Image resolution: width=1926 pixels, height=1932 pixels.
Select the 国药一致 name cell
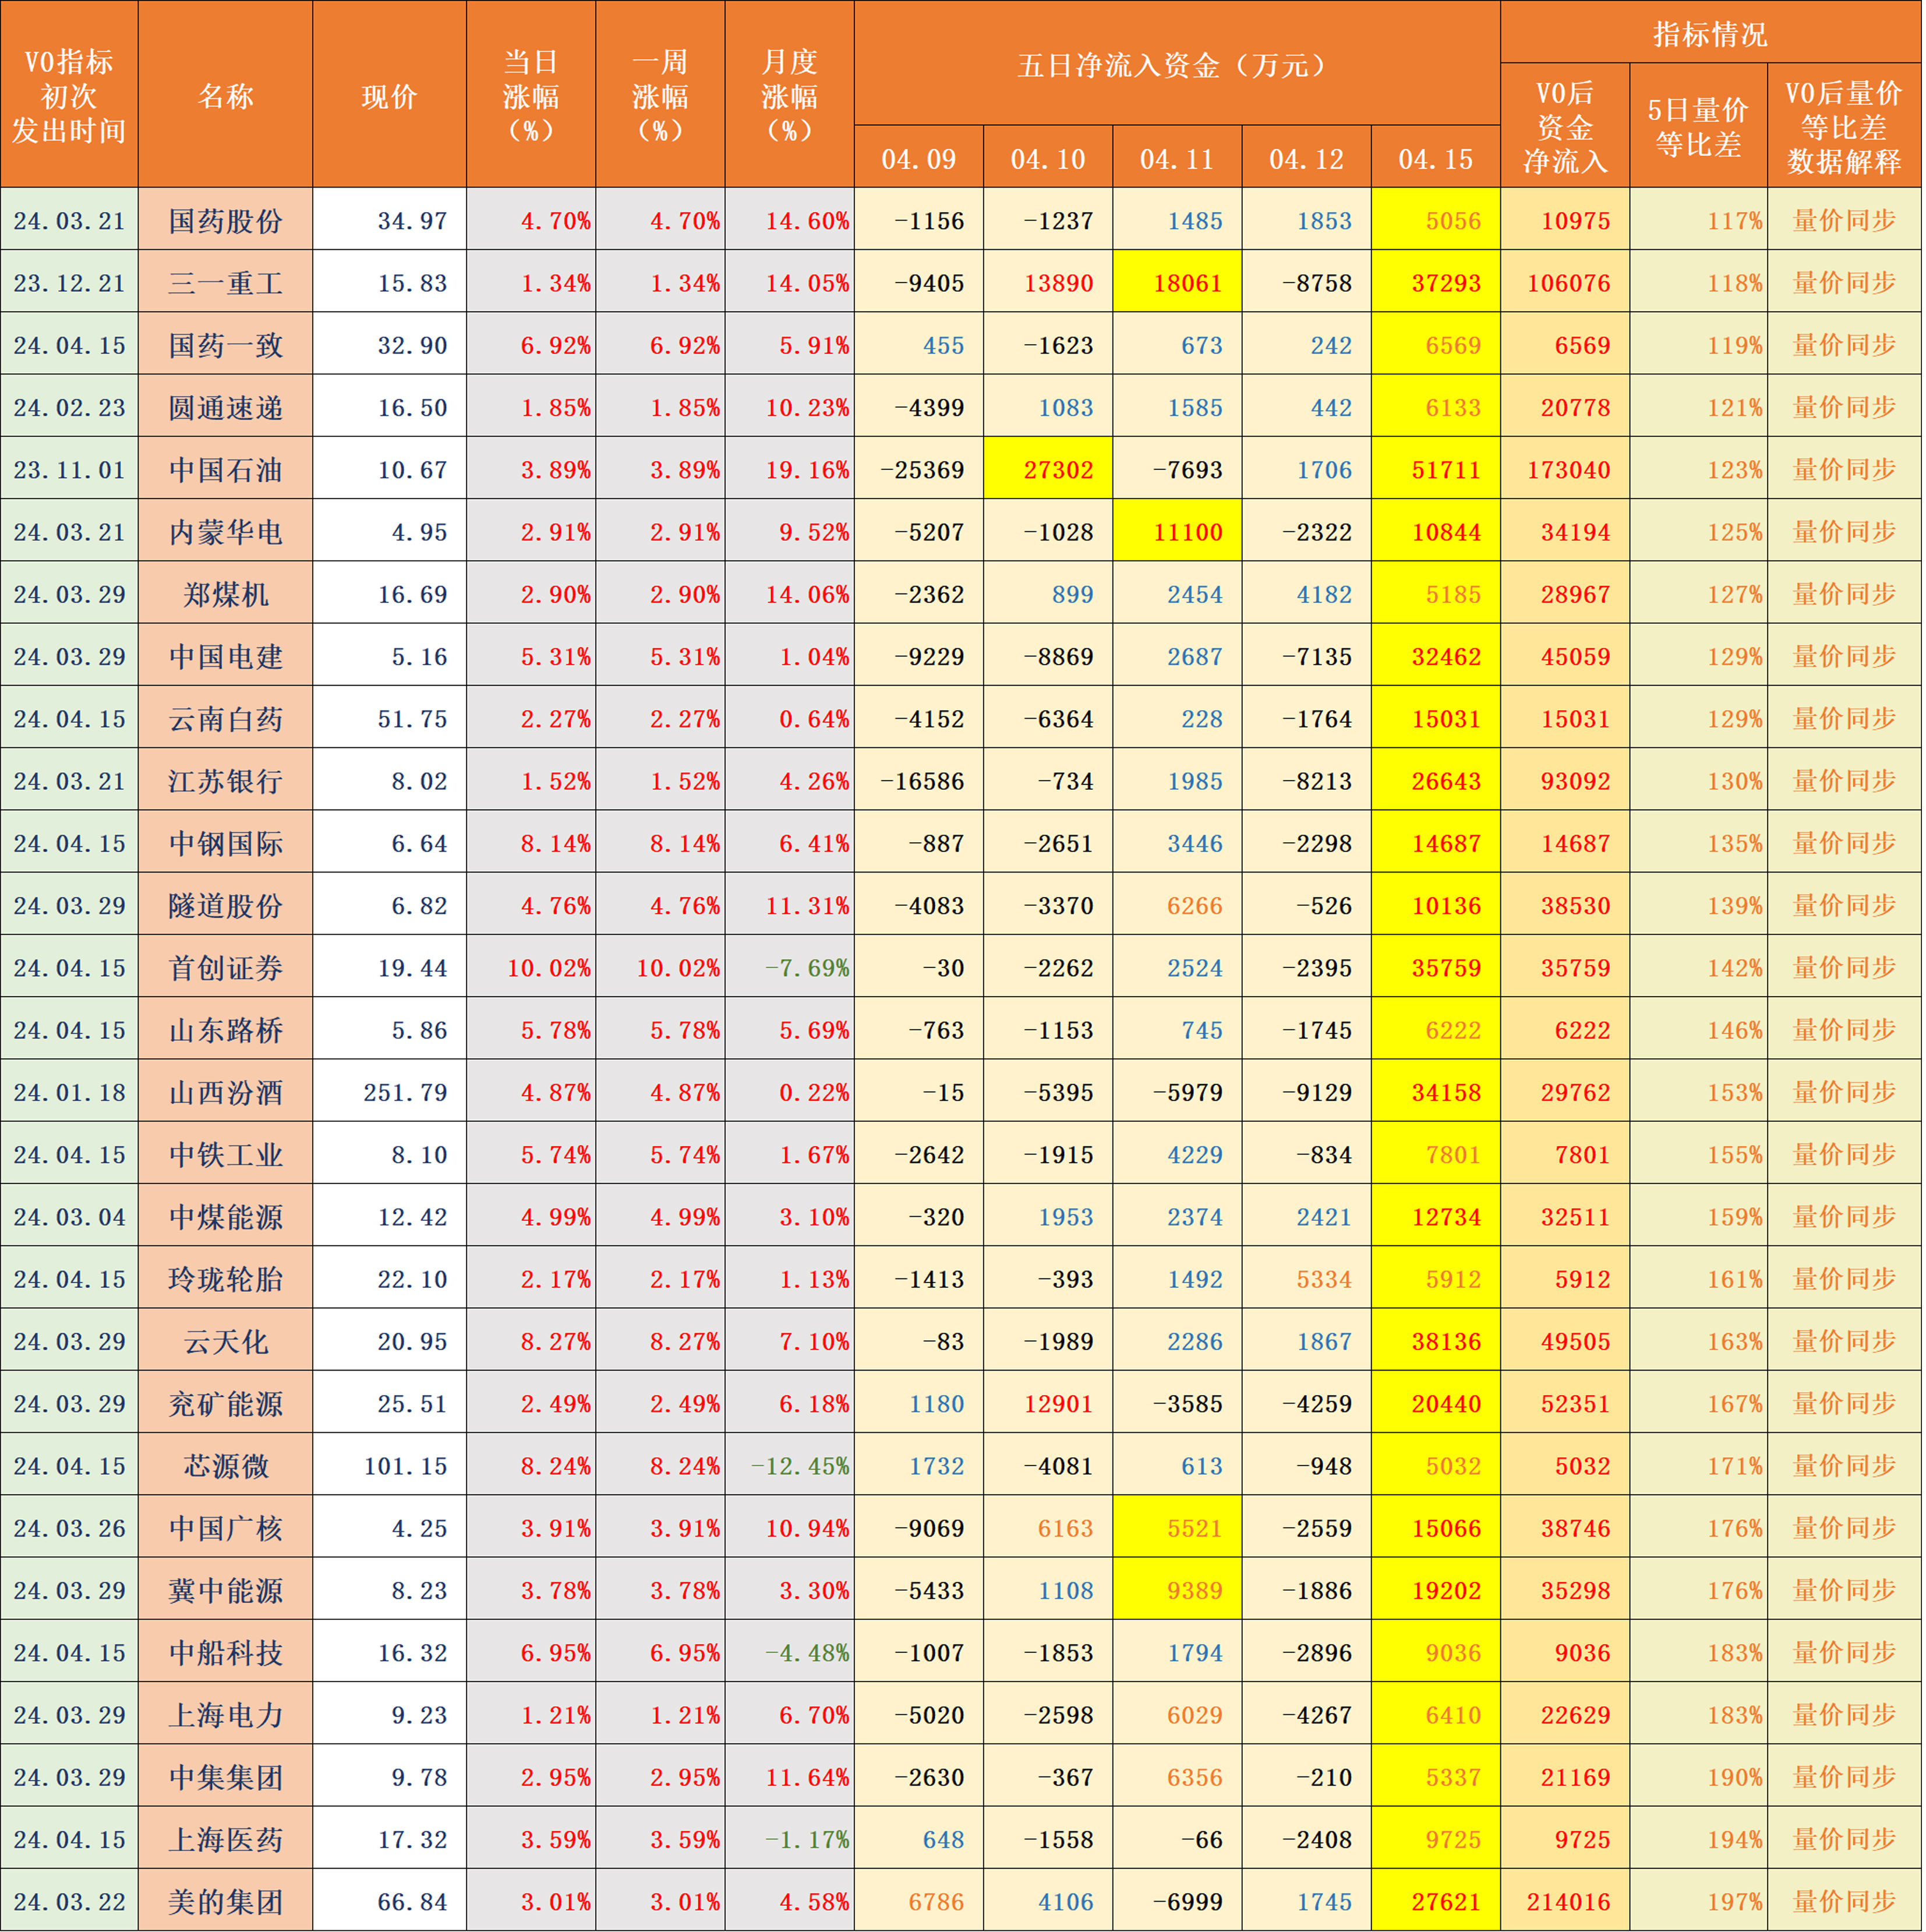(x=226, y=344)
